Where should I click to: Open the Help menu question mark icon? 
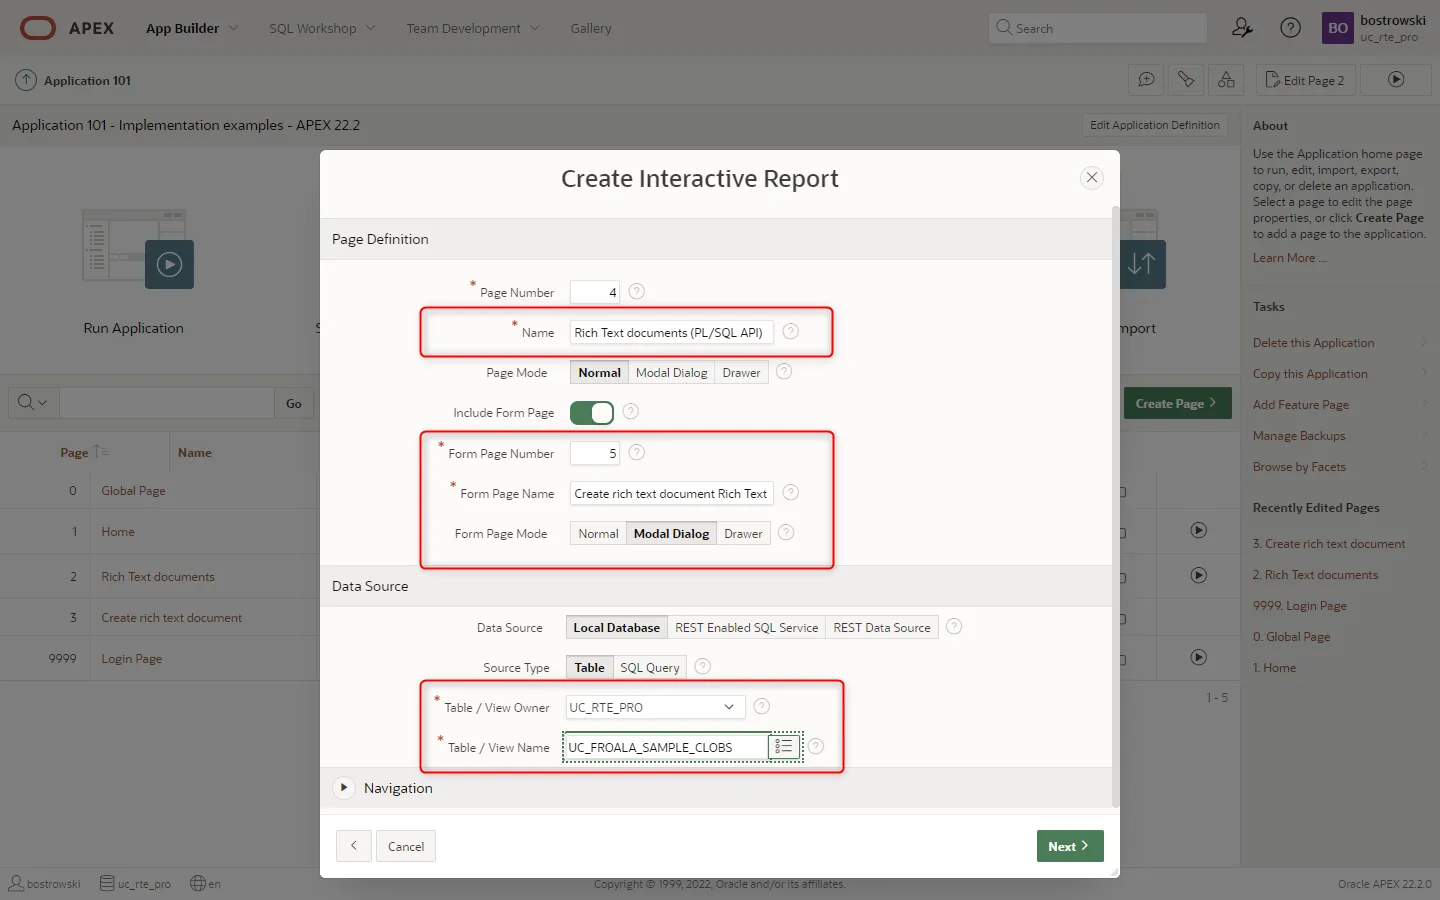pyautogui.click(x=1290, y=28)
